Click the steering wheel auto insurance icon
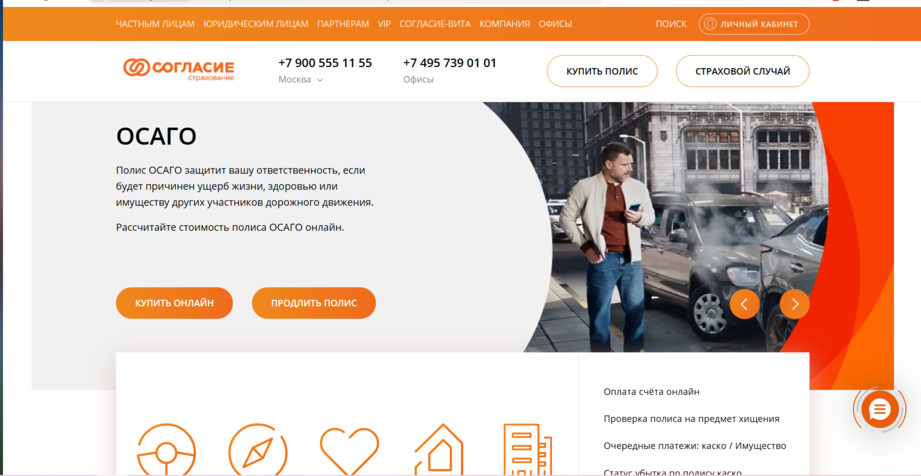The height and width of the screenshot is (476, 921). tap(166, 451)
